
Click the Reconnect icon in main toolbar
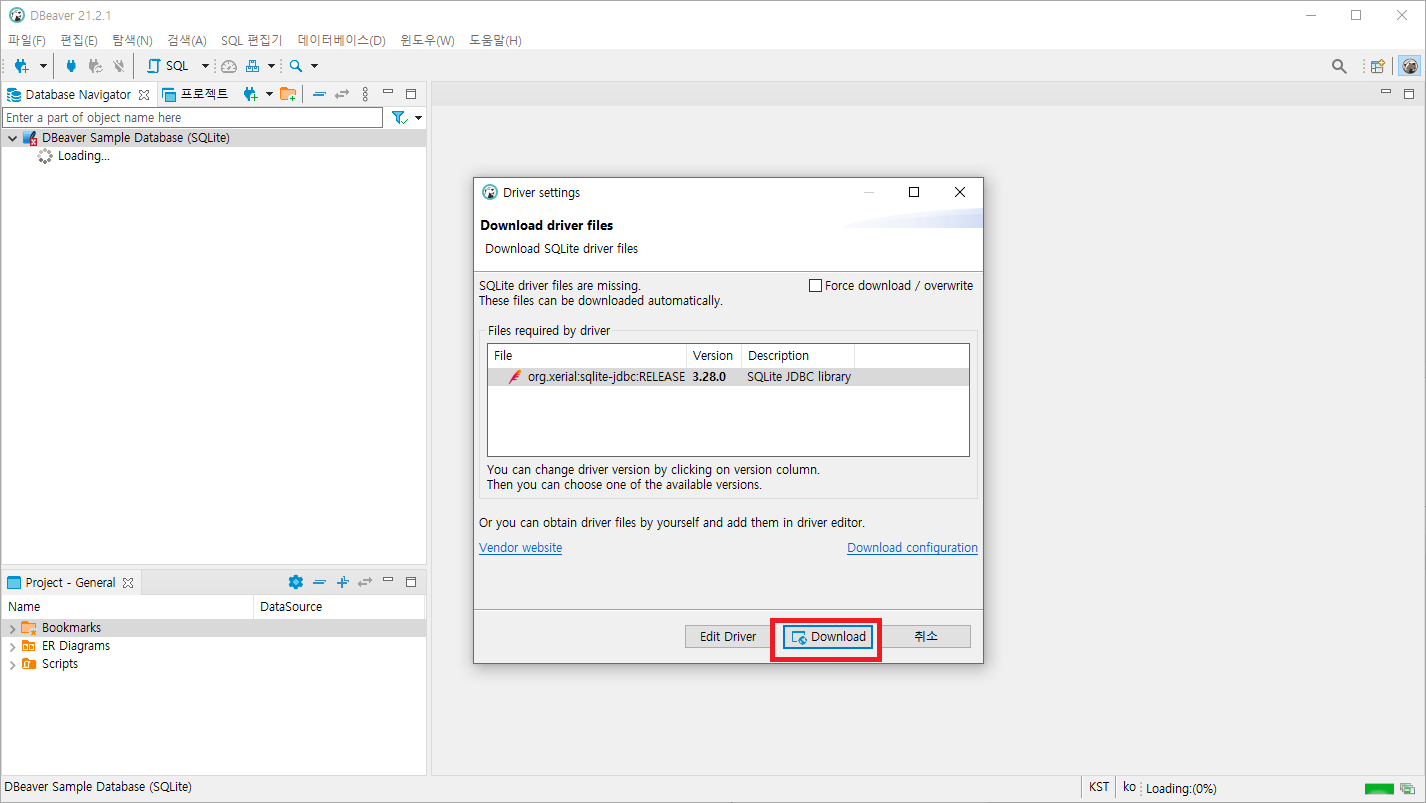95,66
